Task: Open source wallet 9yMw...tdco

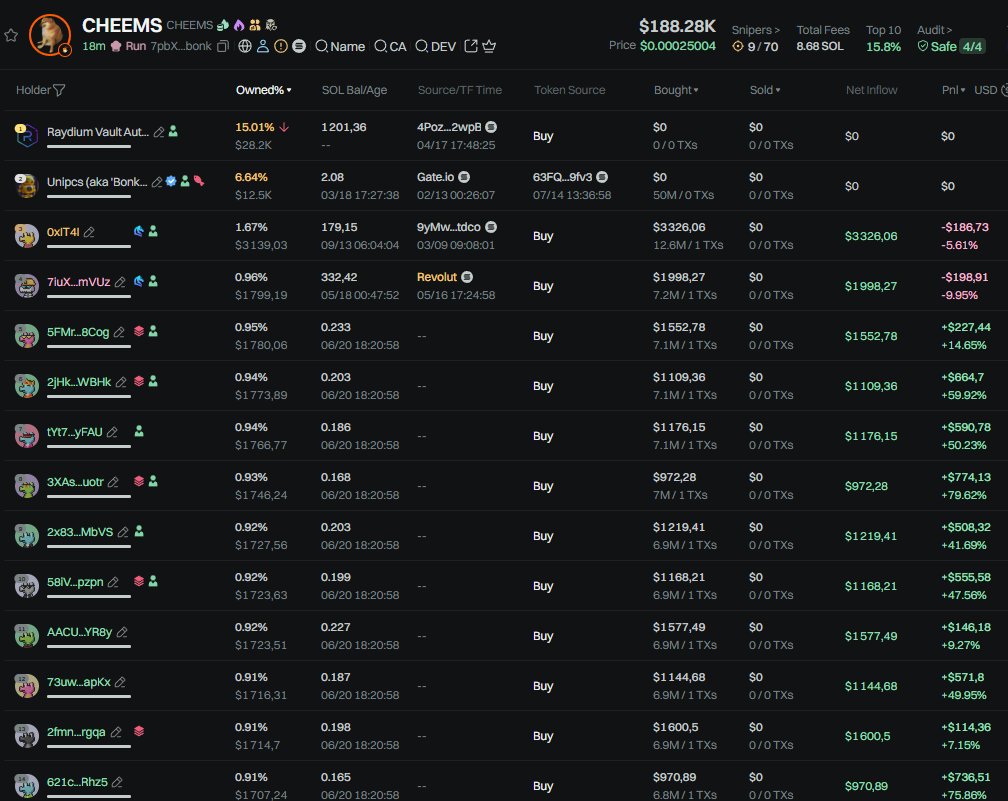Action: 449,228
